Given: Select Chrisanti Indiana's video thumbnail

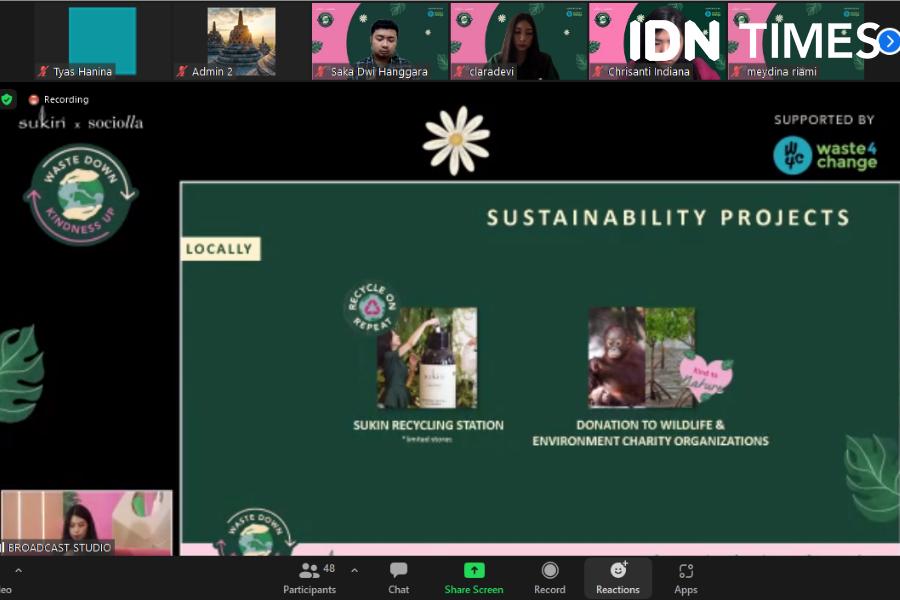Looking at the screenshot, I should point(657,41).
